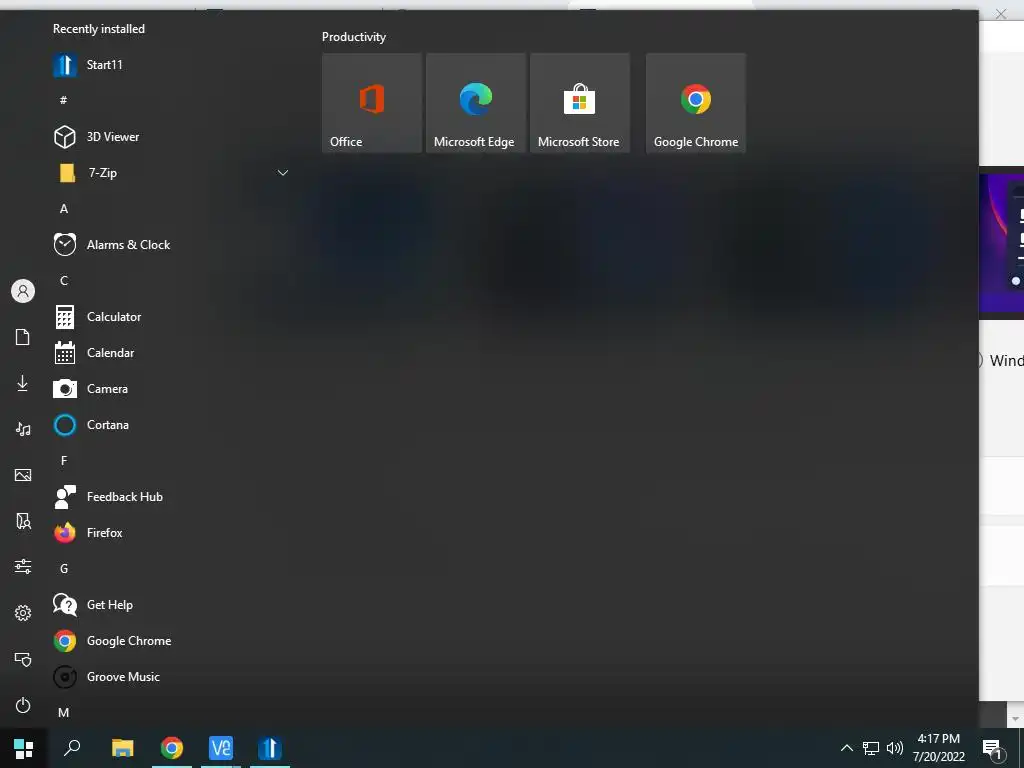
Task: Click the Office tile
Action: 372,103
